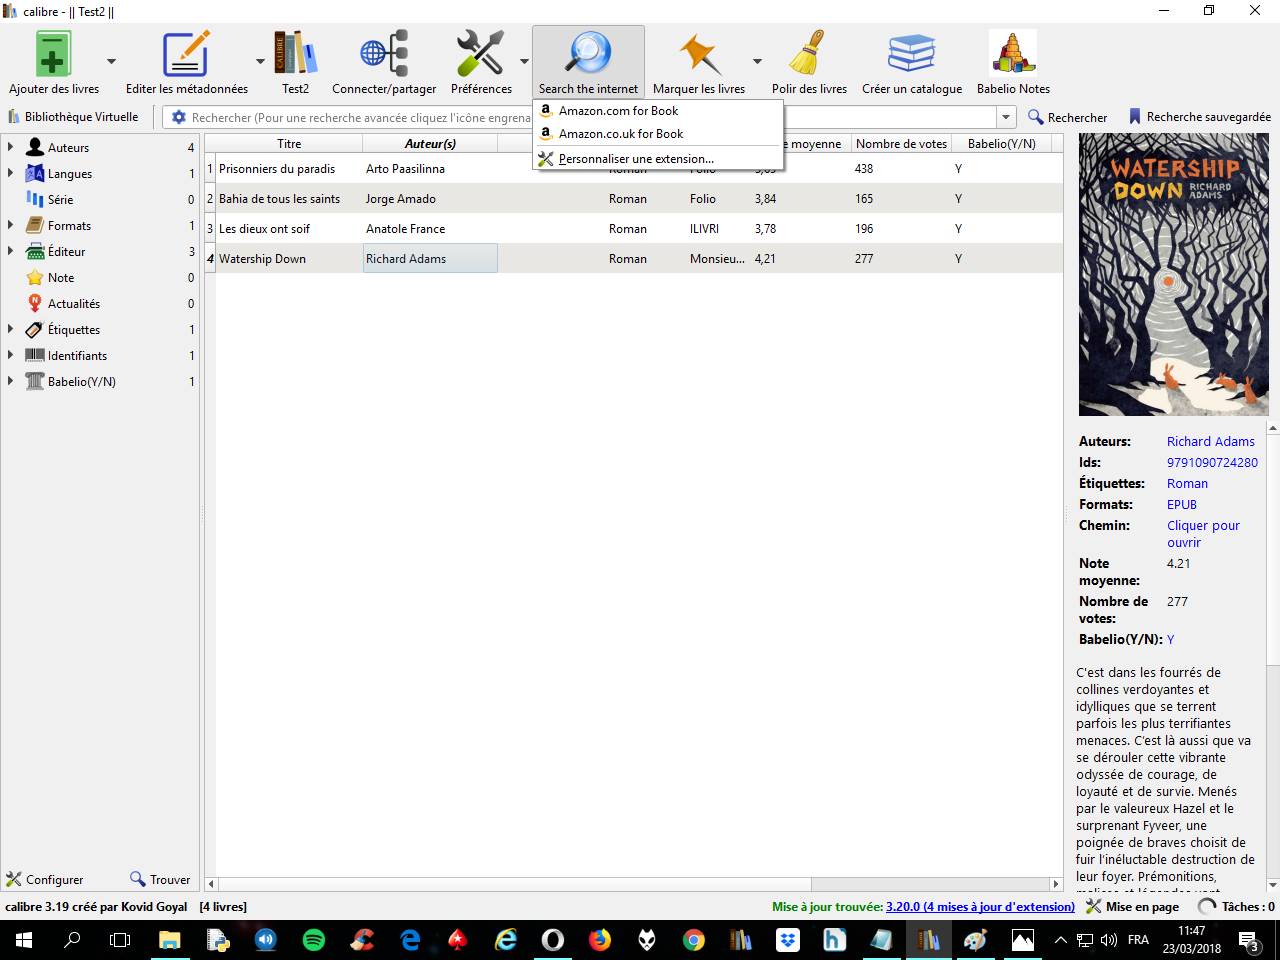1280x960 pixels.
Task: Open Editer les métadonnées dropdown arrow
Action: pyautogui.click(x=260, y=61)
